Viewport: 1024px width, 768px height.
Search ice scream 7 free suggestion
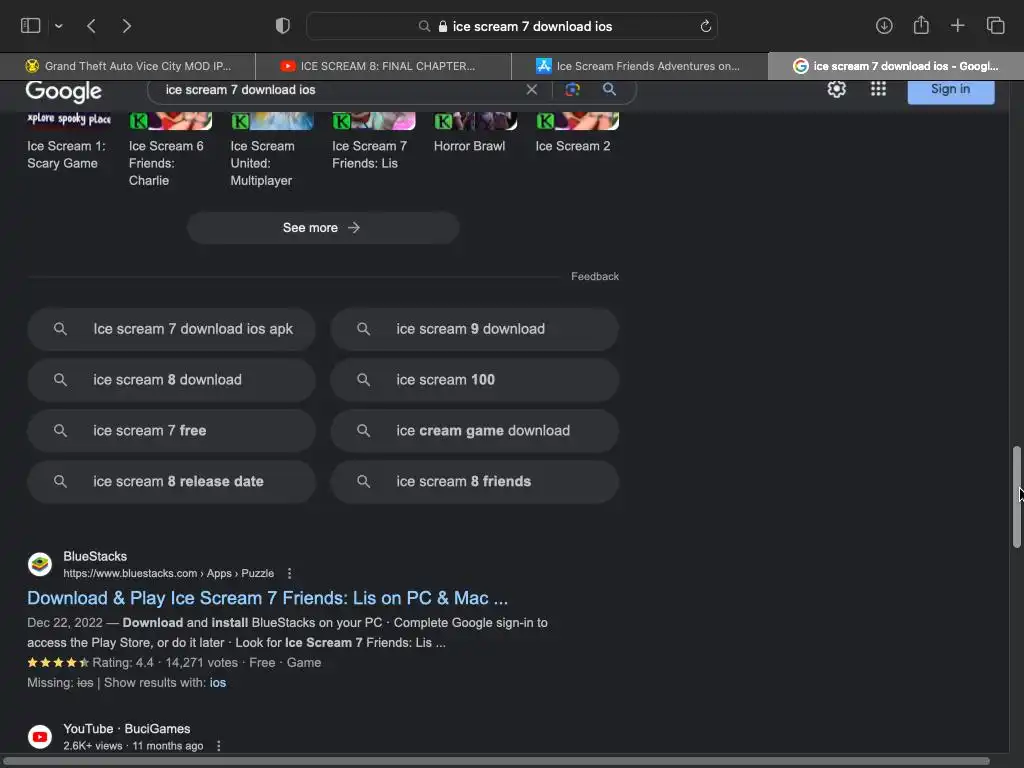171,431
